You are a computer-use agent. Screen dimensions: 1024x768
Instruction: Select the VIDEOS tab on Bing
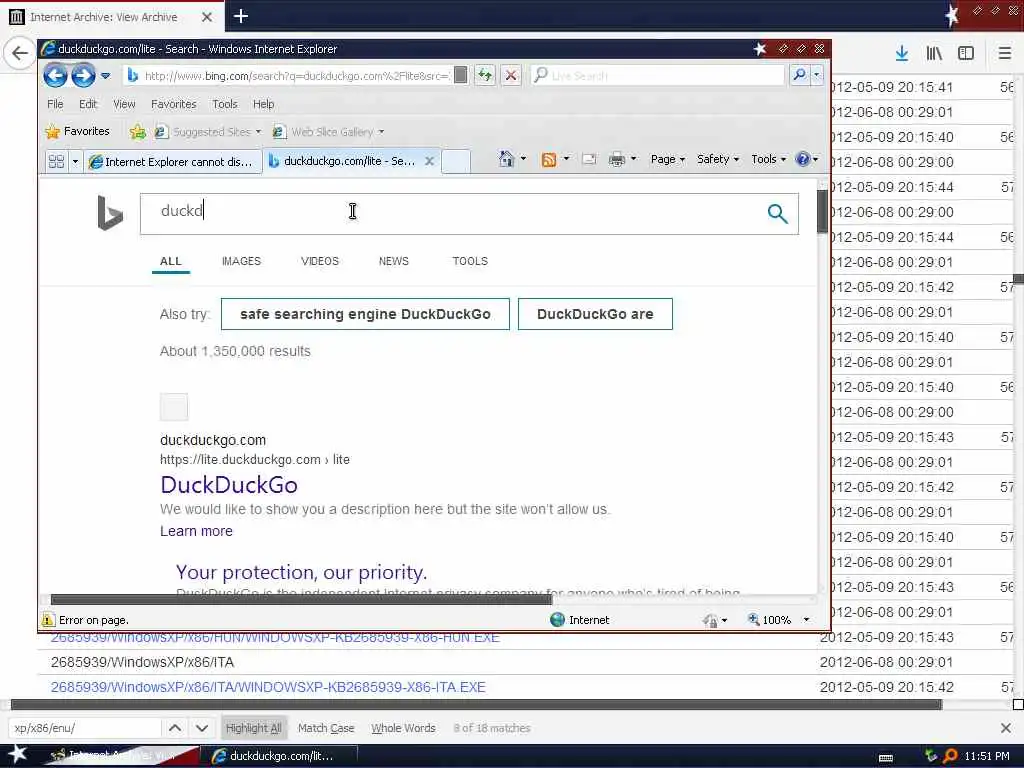[x=320, y=261]
